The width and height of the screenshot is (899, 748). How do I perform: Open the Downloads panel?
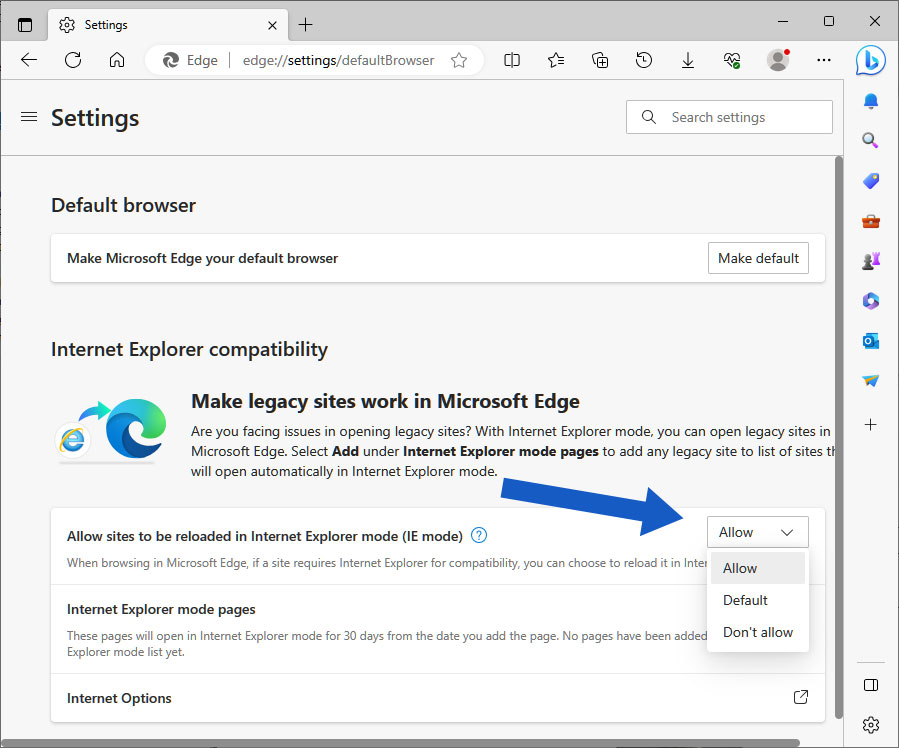688,60
